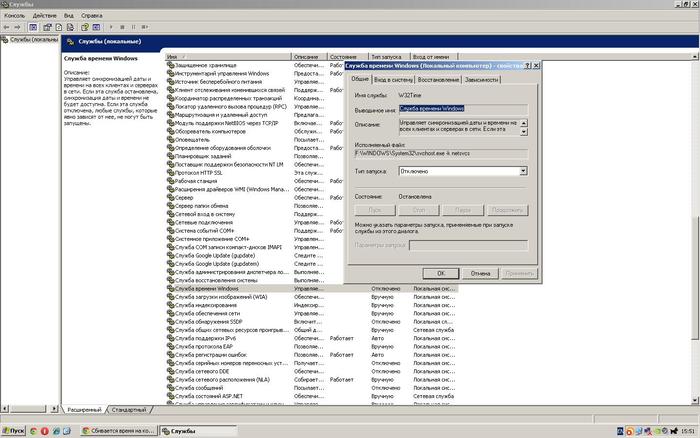Switch to the 'Восстановление' tab
The width and height of the screenshot is (700, 438).
[x=438, y=80]
